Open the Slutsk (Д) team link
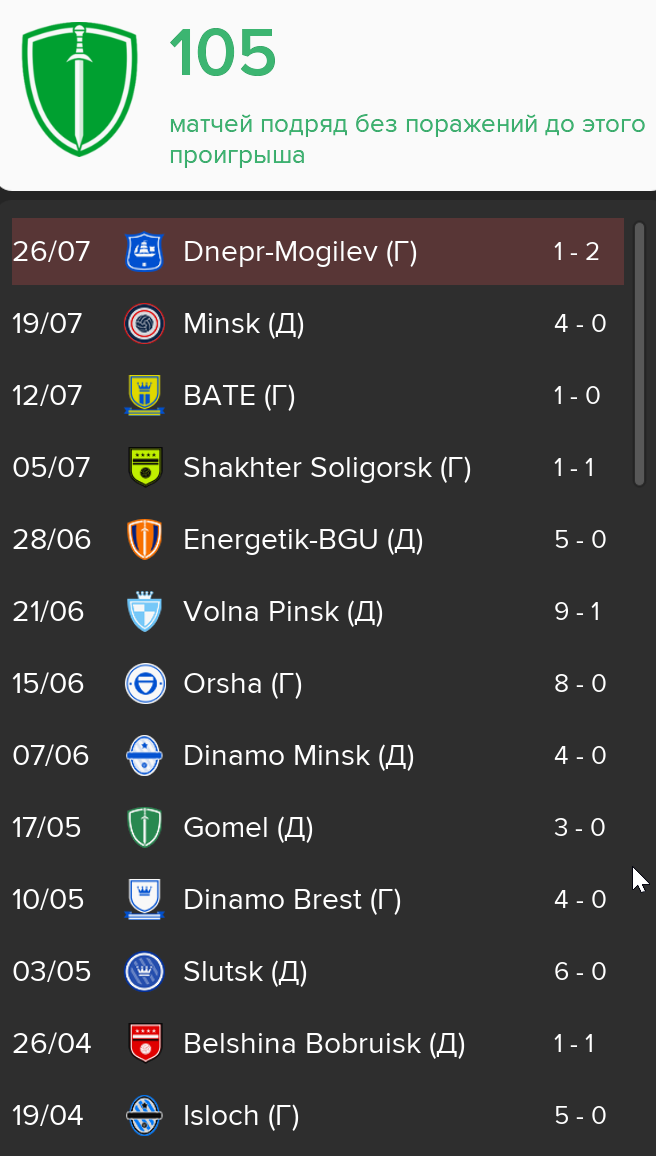This screenshot has width=656, height=1156. (x=245, y=972)
